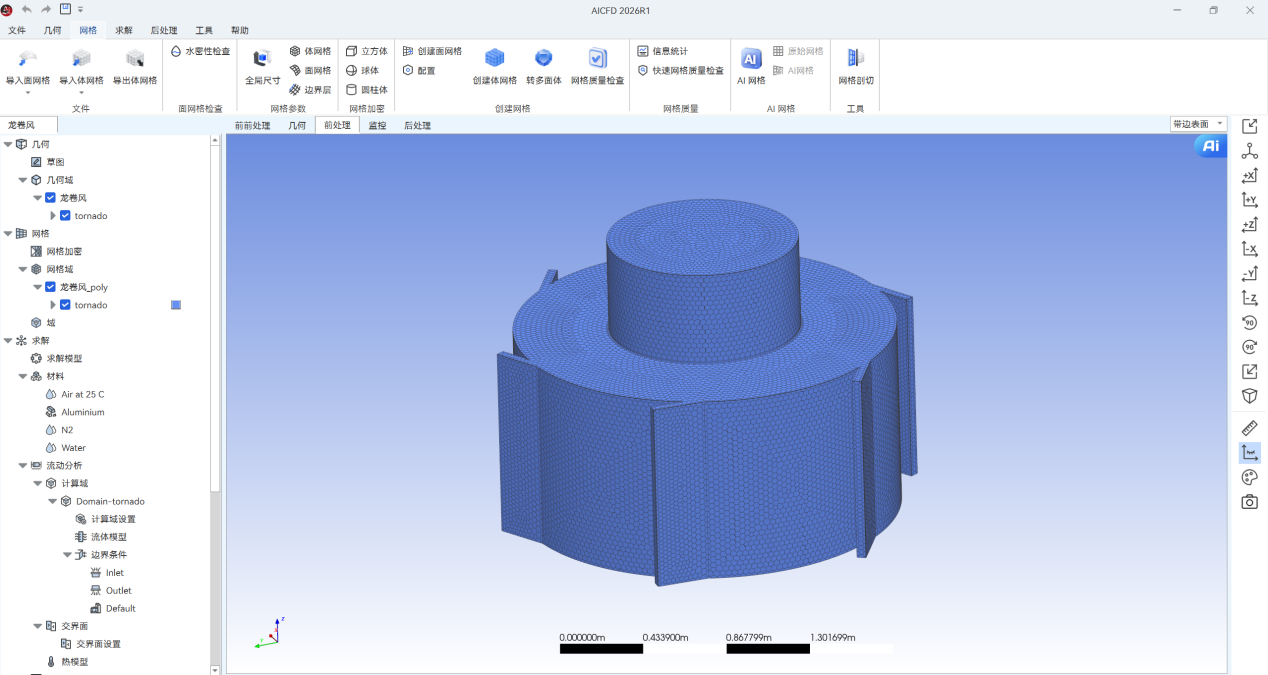Run 水密性检查 watertight check

click(200, 51)
